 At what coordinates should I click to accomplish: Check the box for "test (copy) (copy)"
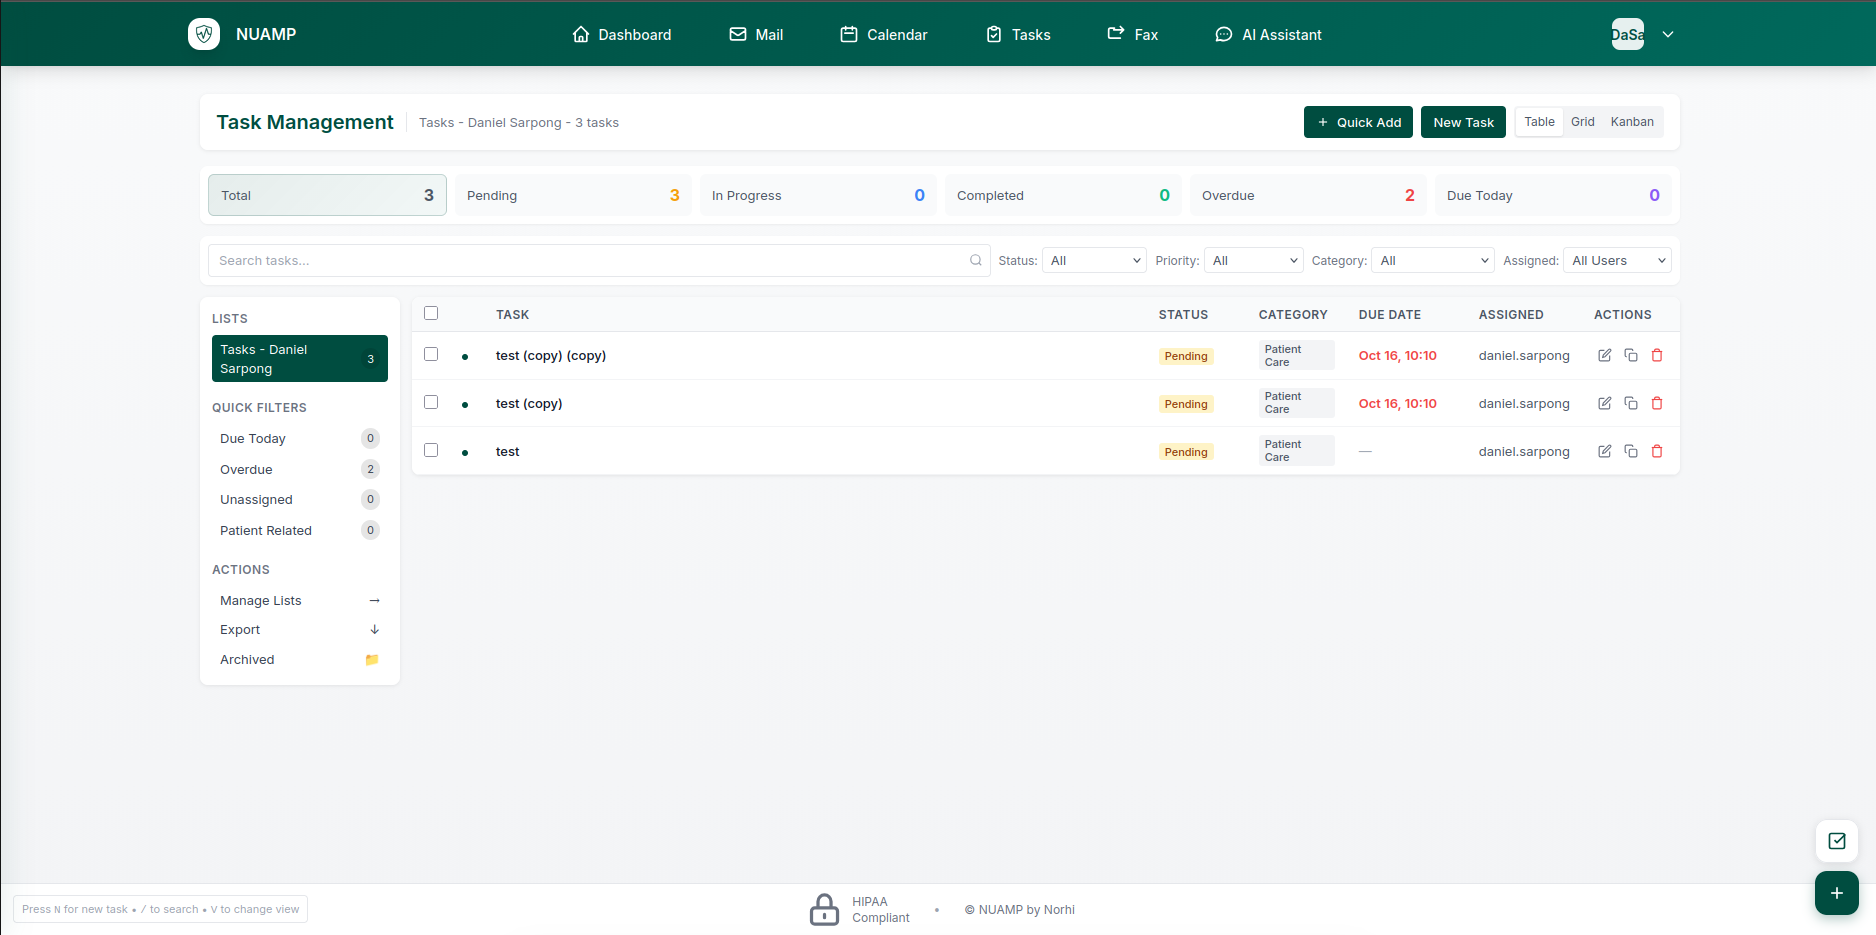[x=431, y=354]
